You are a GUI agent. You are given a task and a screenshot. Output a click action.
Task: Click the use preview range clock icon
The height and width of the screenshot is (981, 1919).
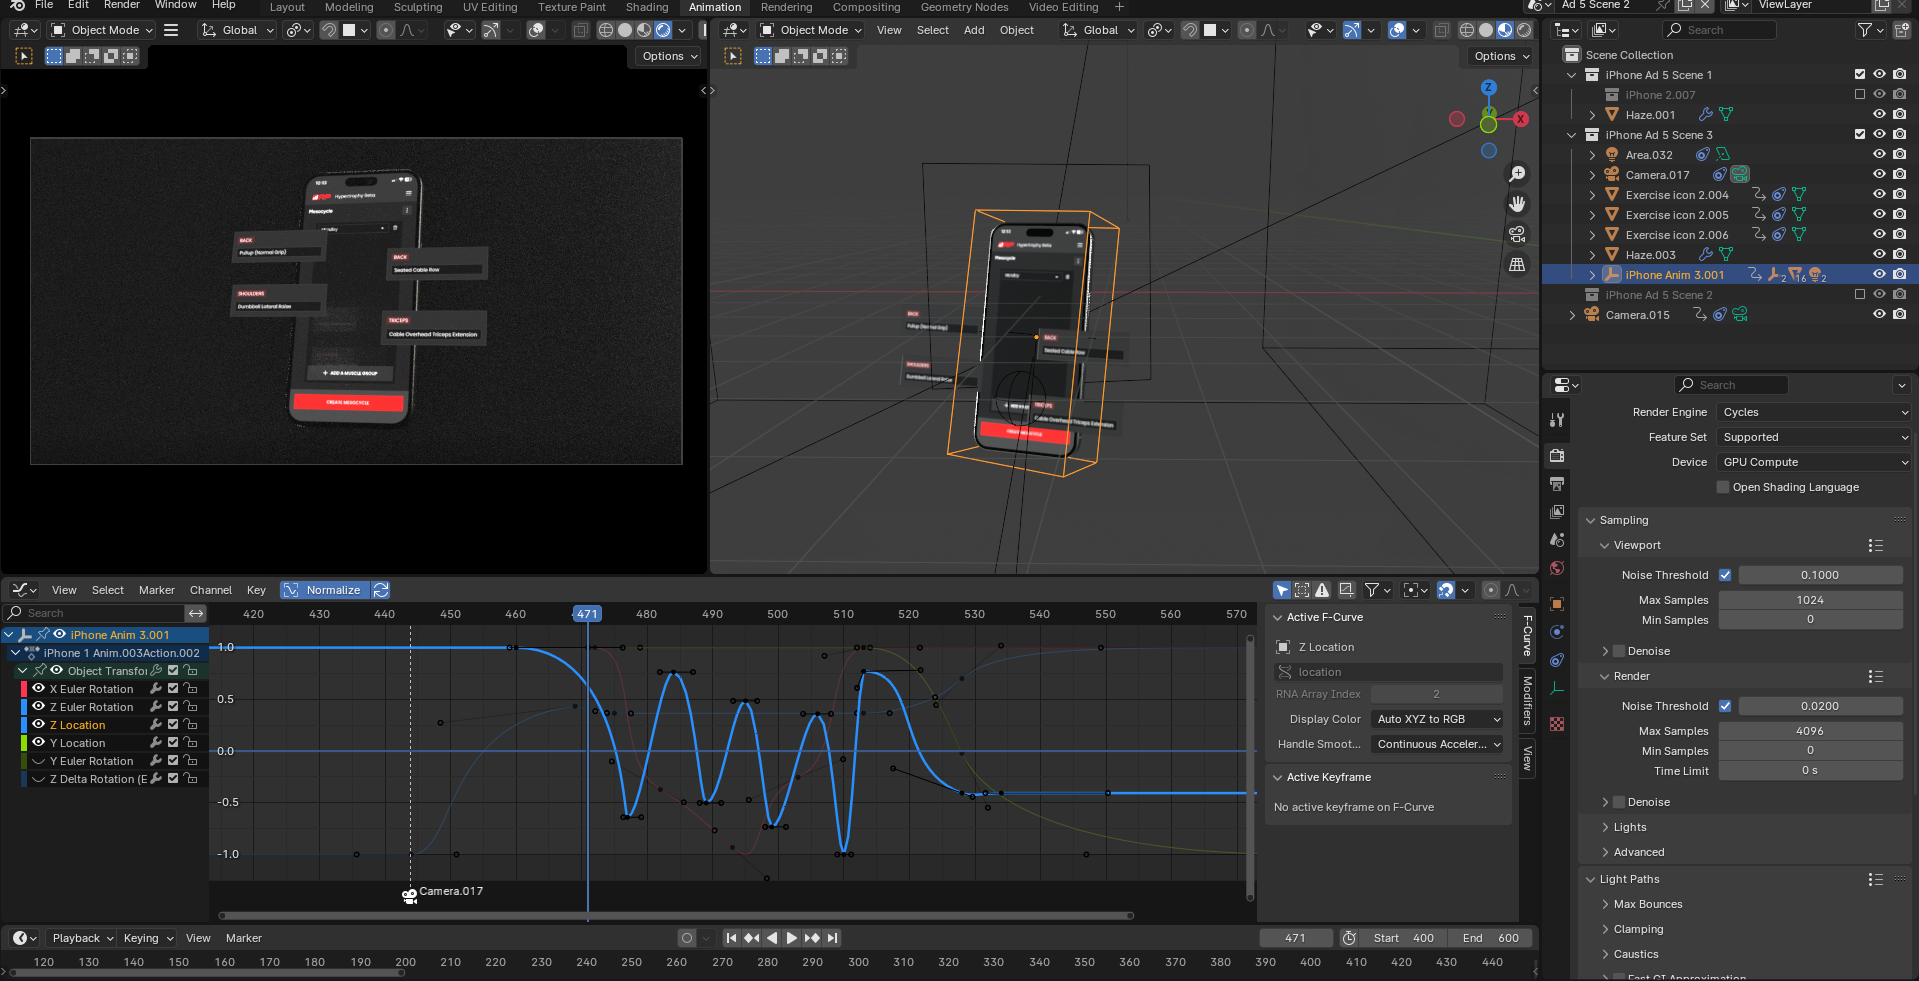pyautogui.click(x=1349, y=938)
